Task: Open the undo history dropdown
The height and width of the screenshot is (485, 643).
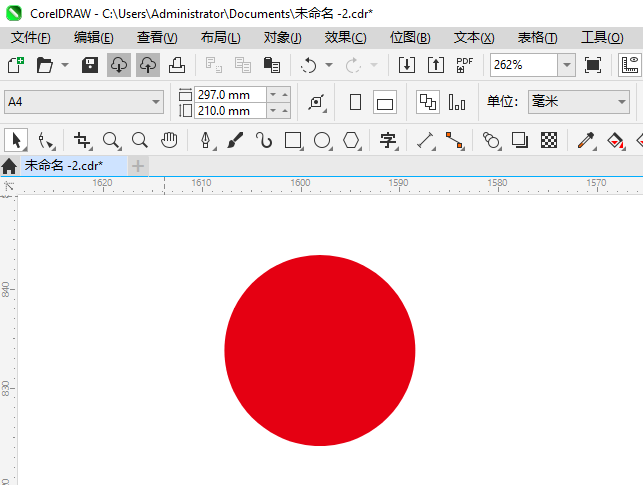Action: (x=329, y=65)
